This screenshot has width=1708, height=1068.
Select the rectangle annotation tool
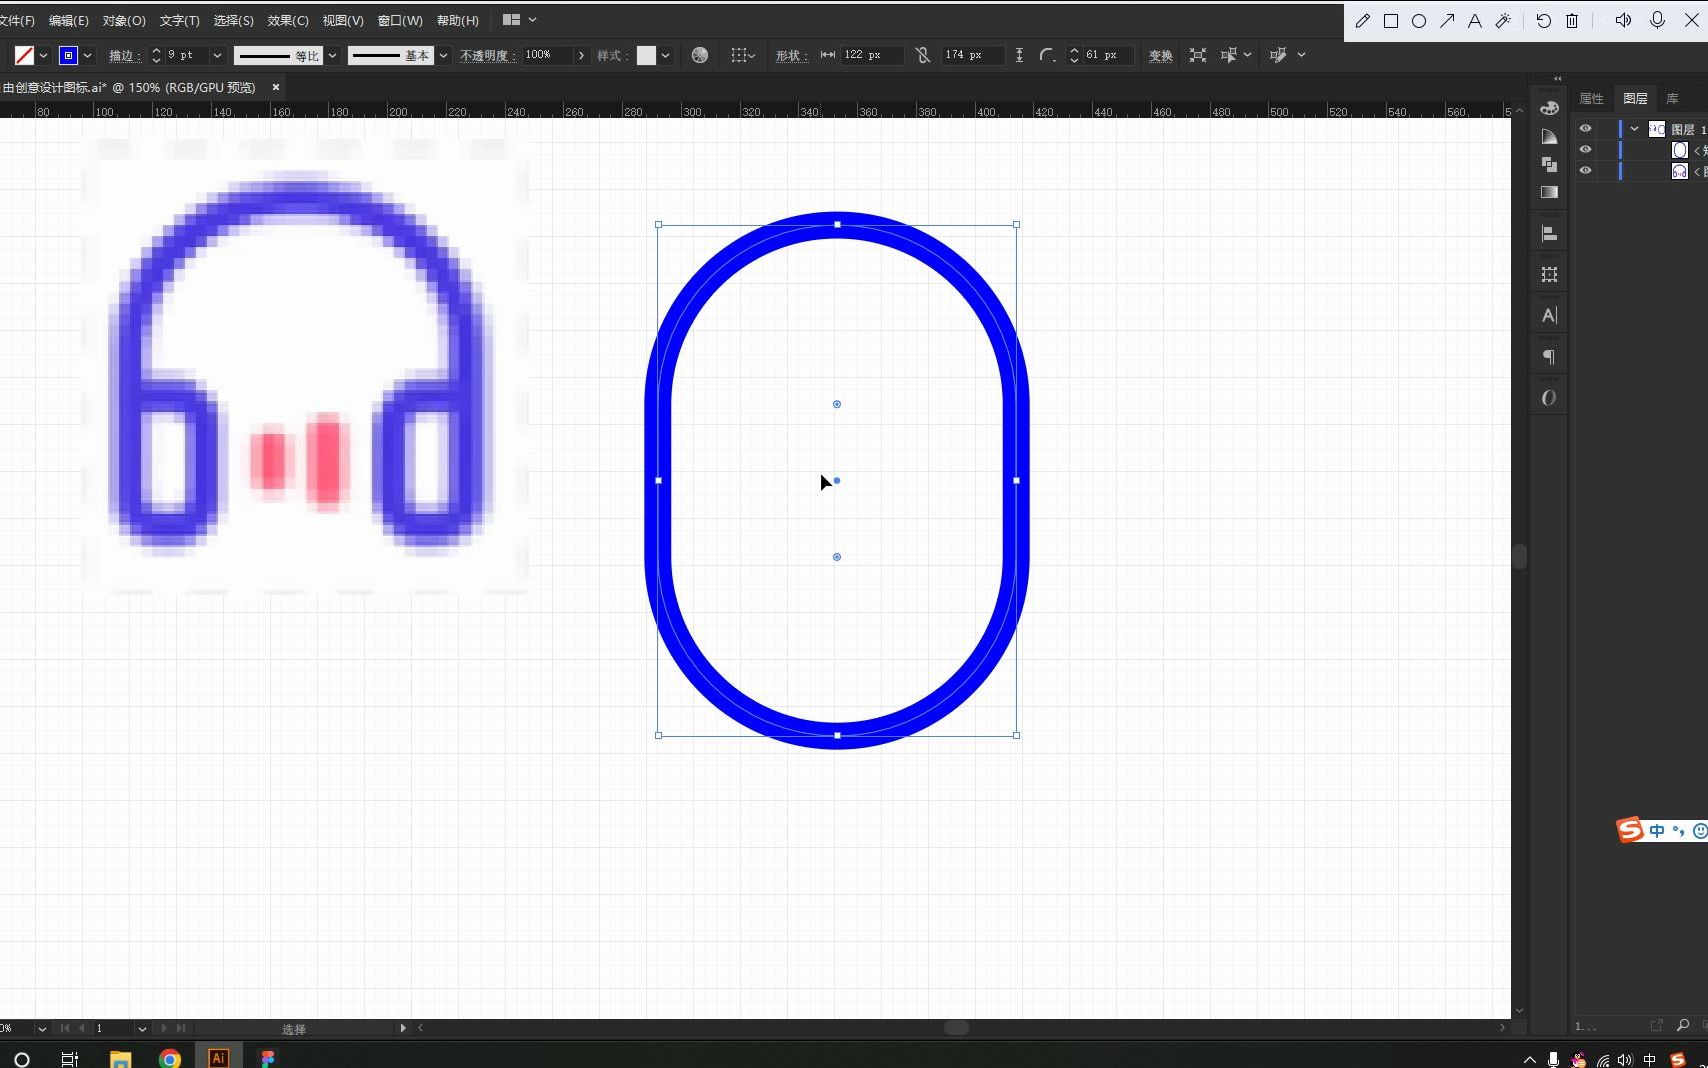click(x=1391, y=21)
